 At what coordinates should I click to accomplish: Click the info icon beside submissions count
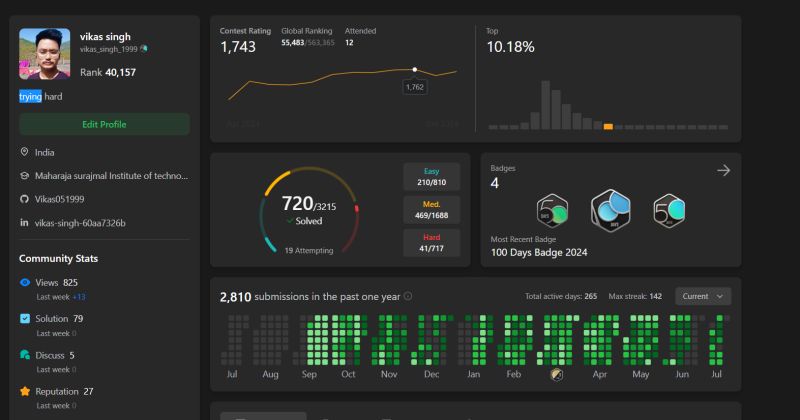click(408, 296)
